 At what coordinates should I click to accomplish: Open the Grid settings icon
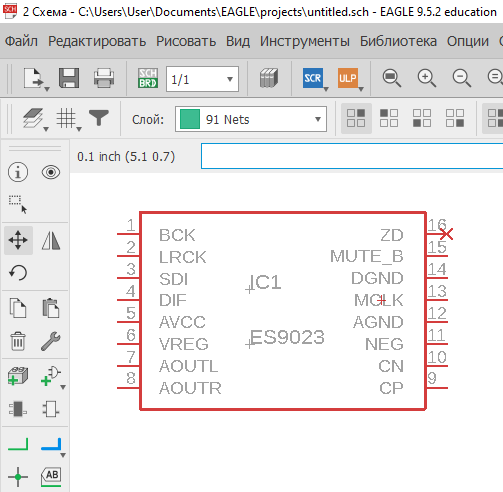coord(66,118)
